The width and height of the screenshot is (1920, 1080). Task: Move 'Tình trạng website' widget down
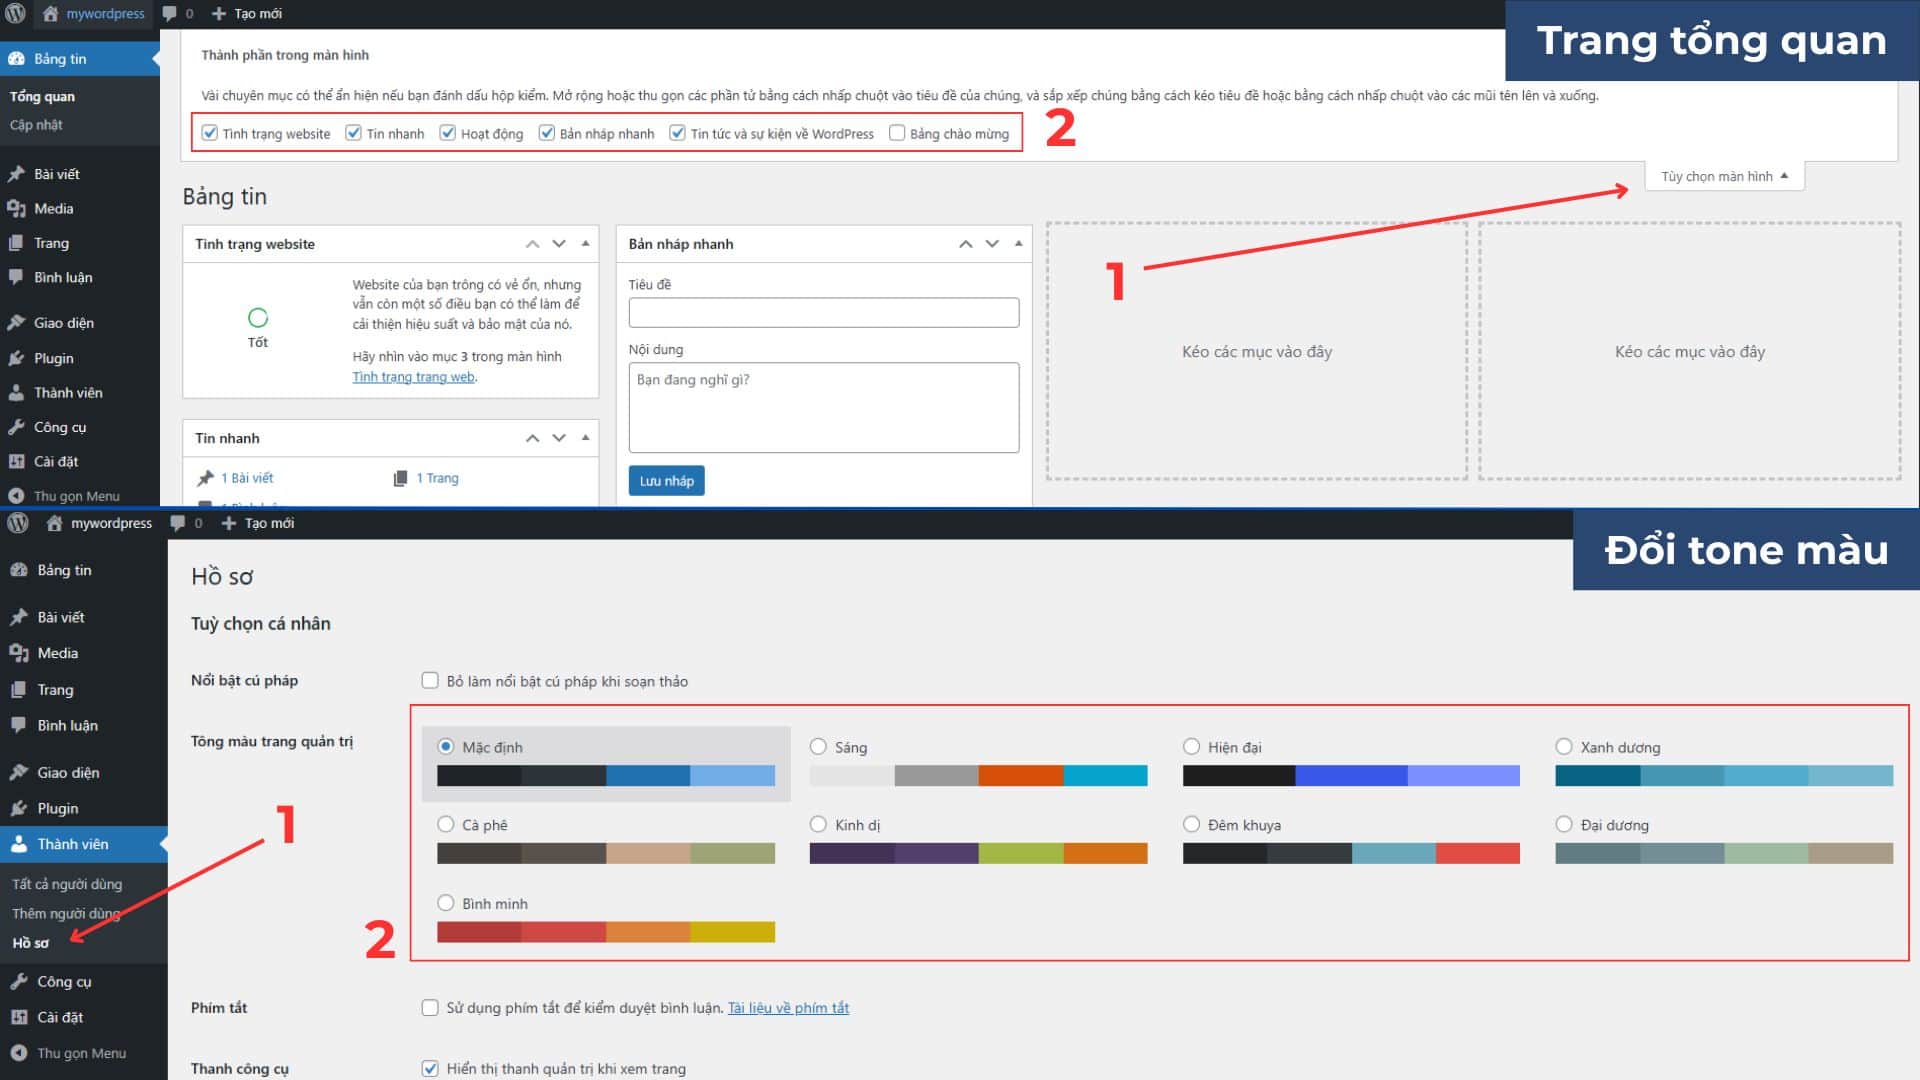[559, 244]
